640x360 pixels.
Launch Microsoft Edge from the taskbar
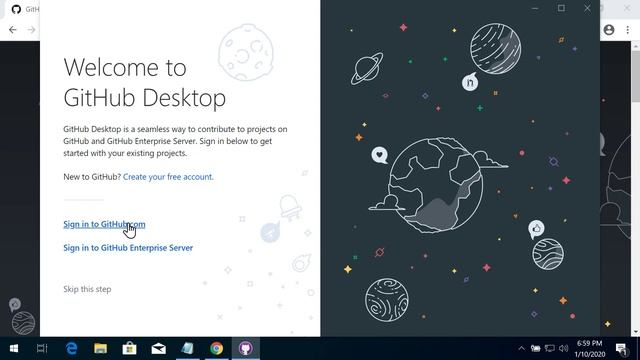point(71,349)
